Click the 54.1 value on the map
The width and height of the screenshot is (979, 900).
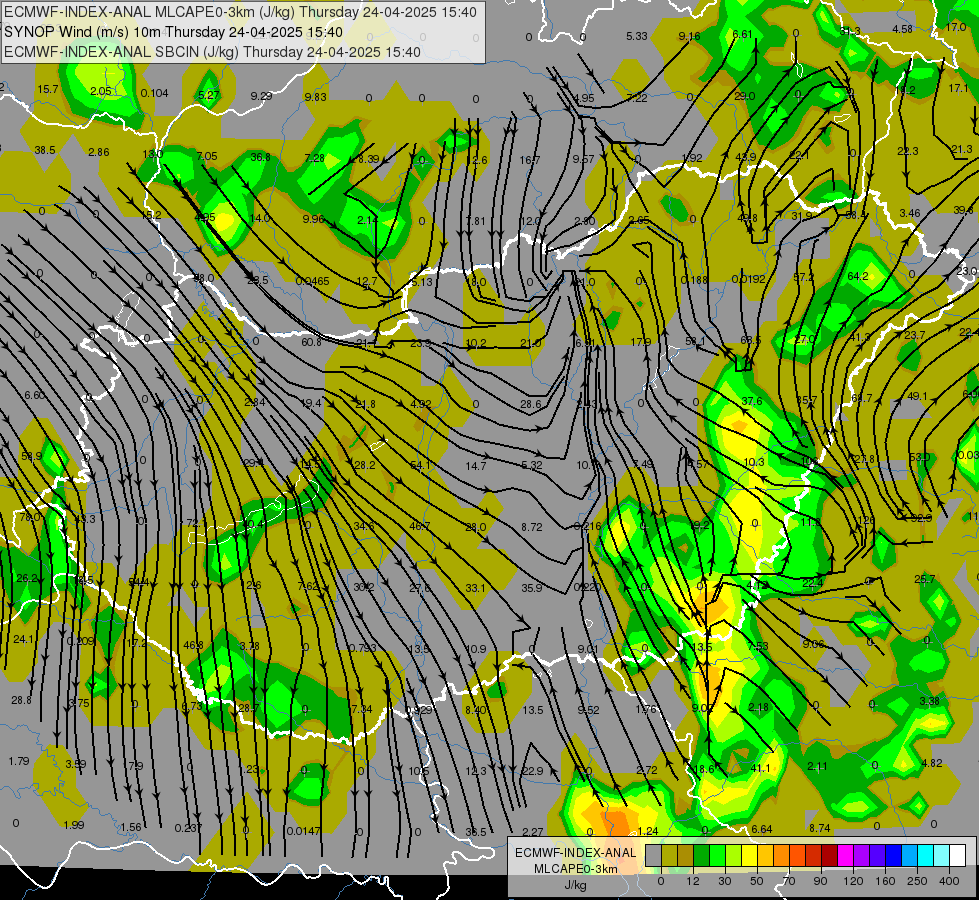(420, 465)
